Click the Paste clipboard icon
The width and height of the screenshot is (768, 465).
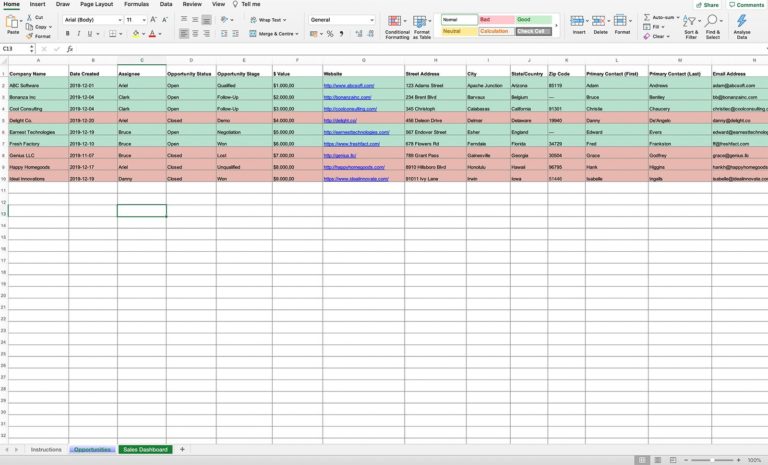[x=12, y=22]
